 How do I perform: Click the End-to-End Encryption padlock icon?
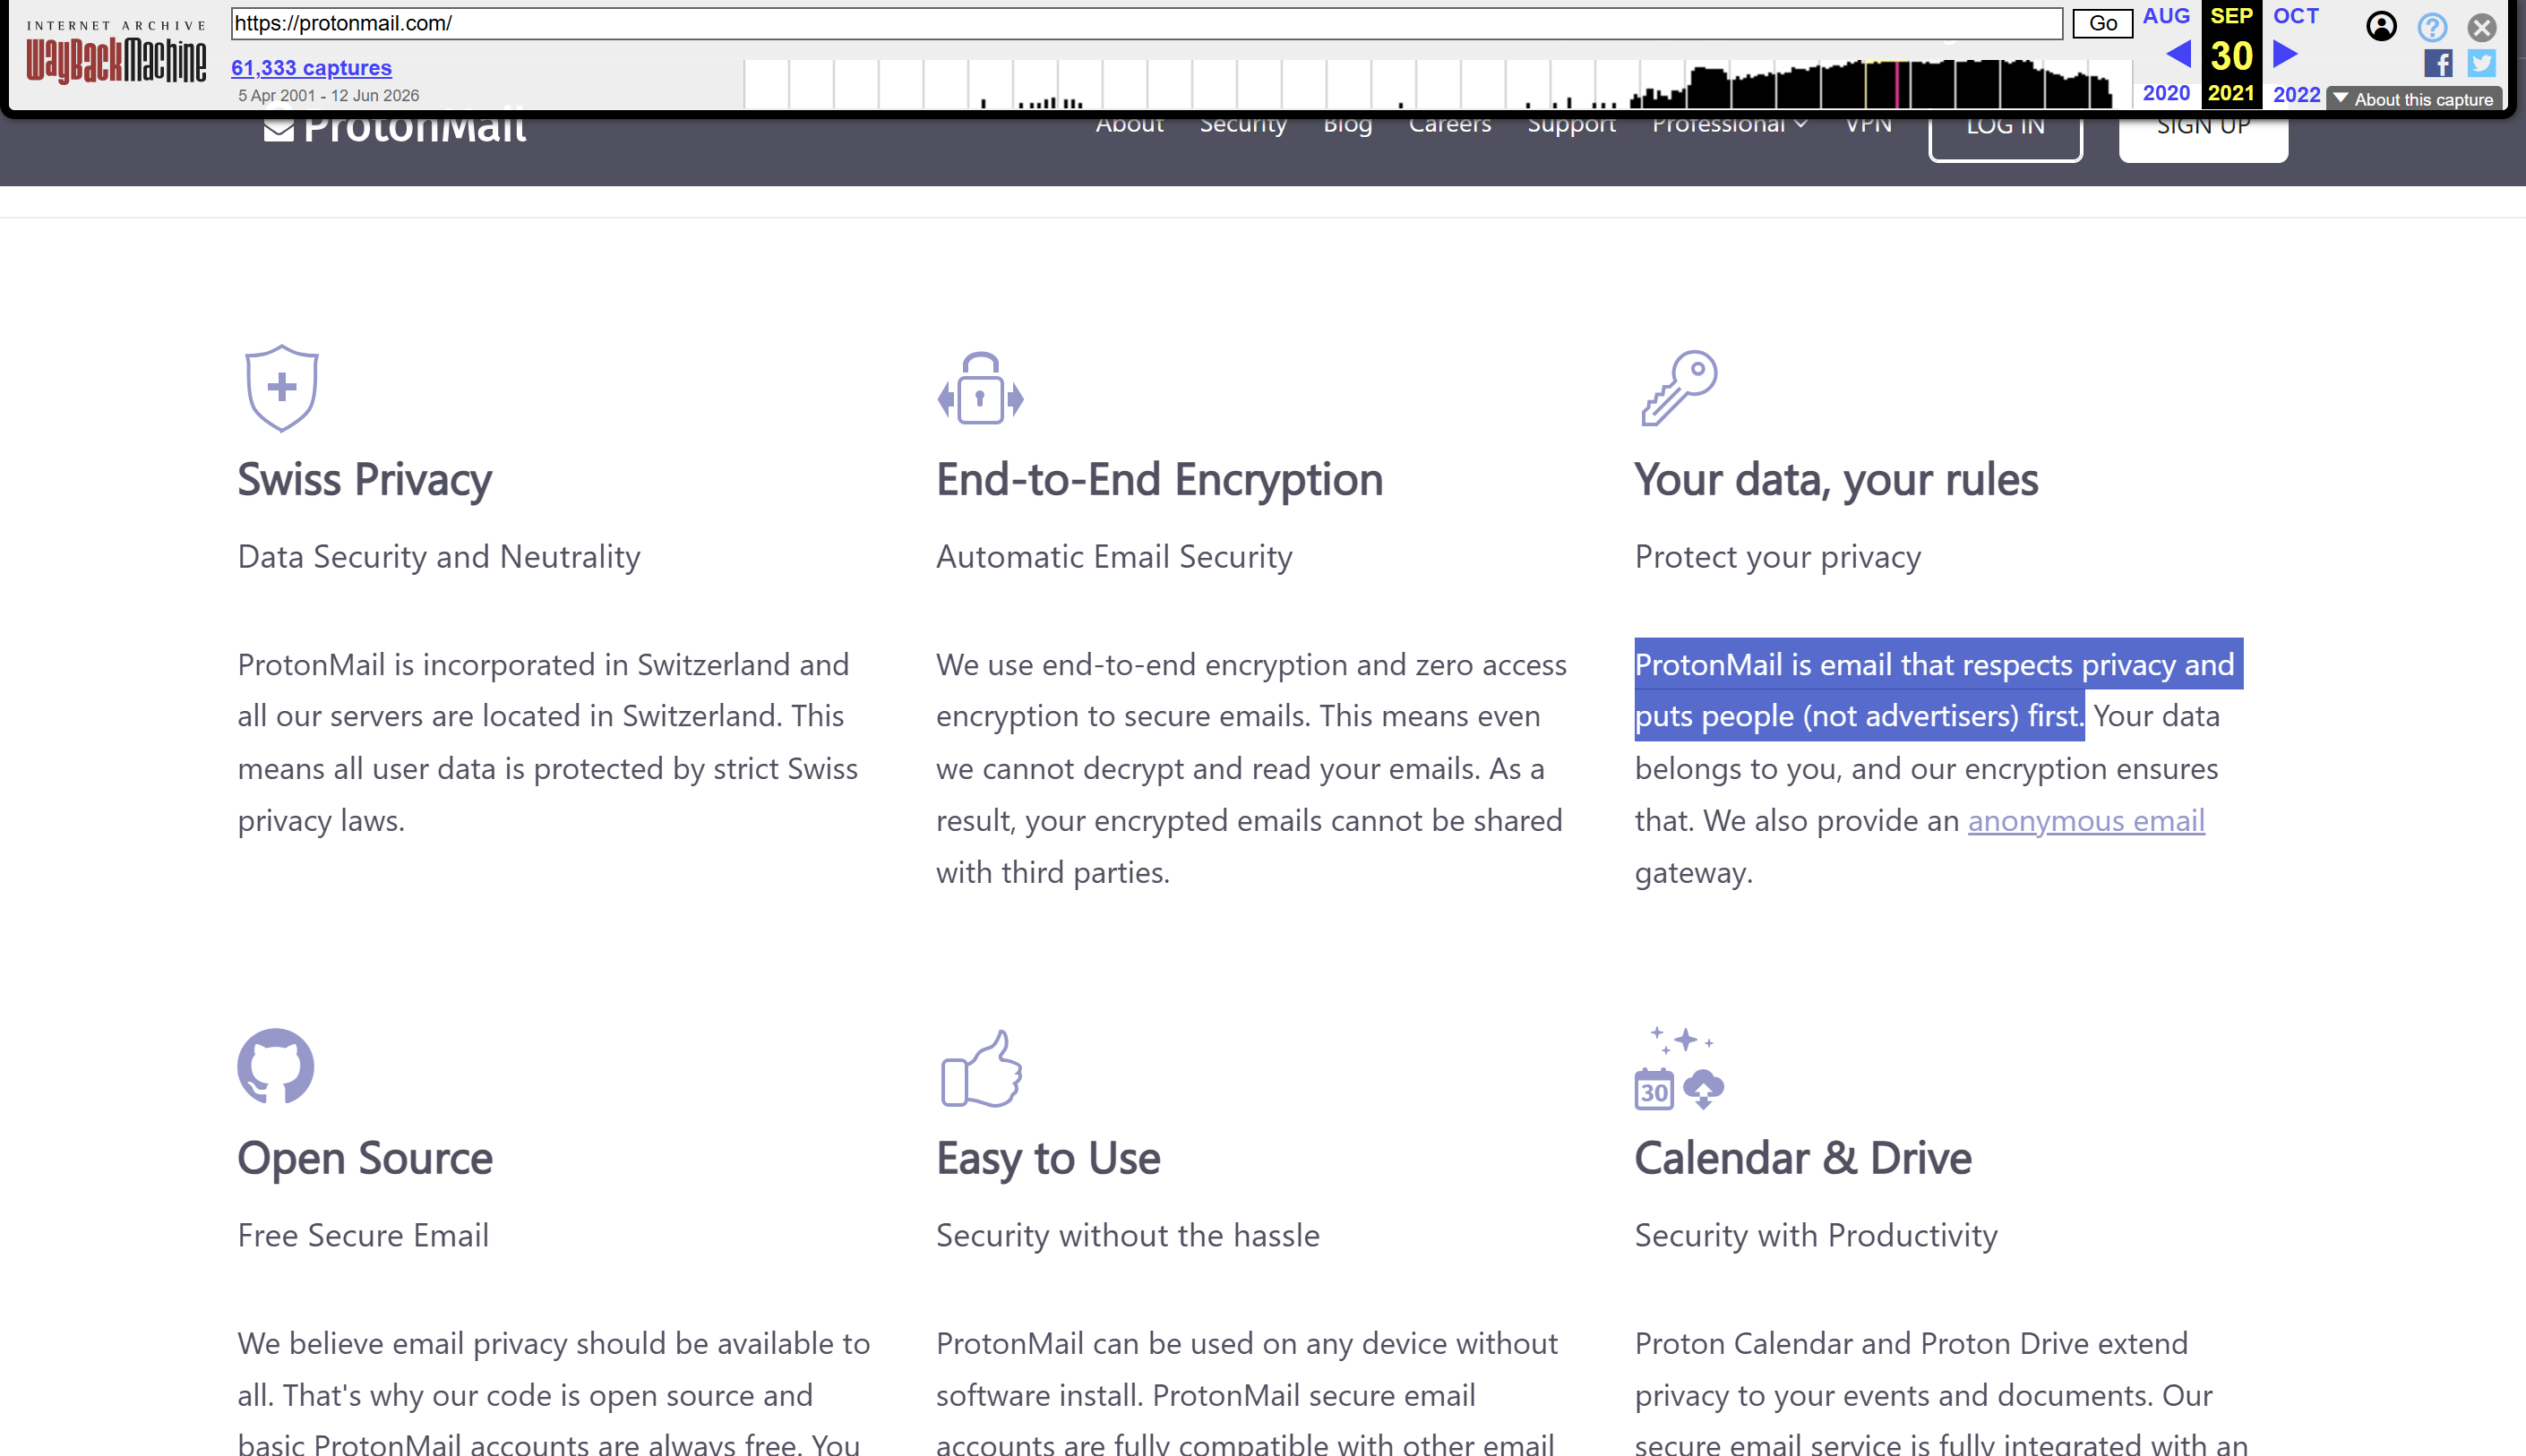[x=980, y=388]
